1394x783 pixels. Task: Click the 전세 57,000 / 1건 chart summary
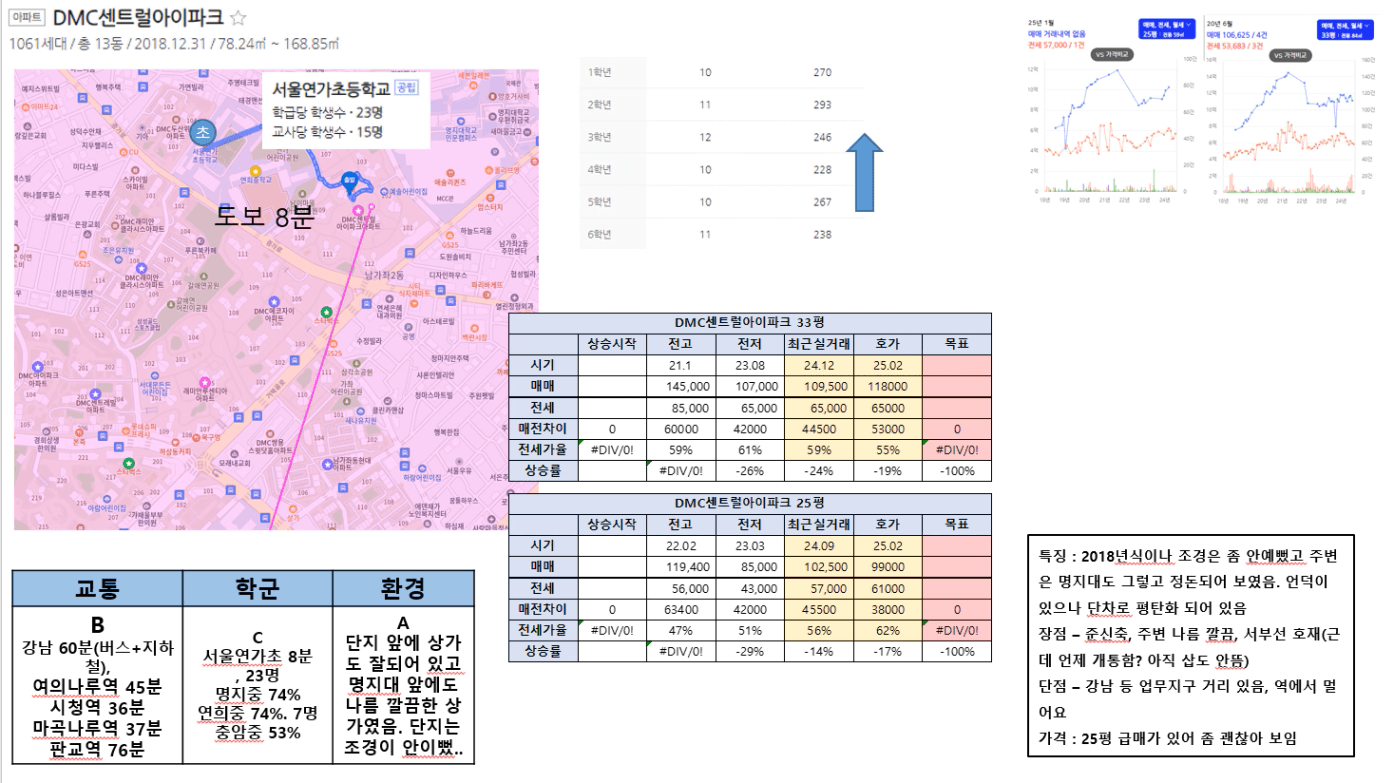(1056, 45)
